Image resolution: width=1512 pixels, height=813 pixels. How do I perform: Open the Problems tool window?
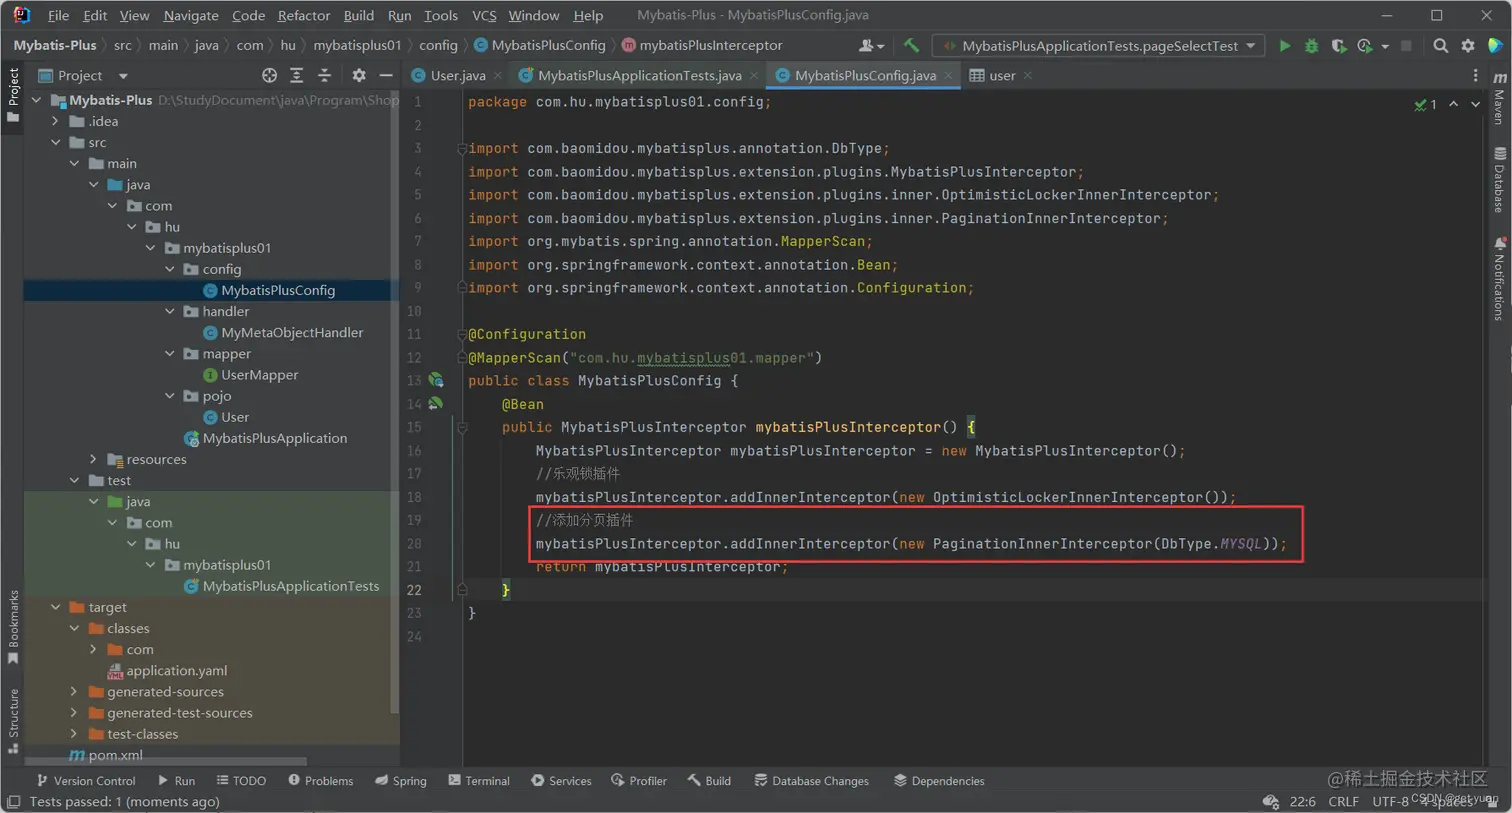320,781
